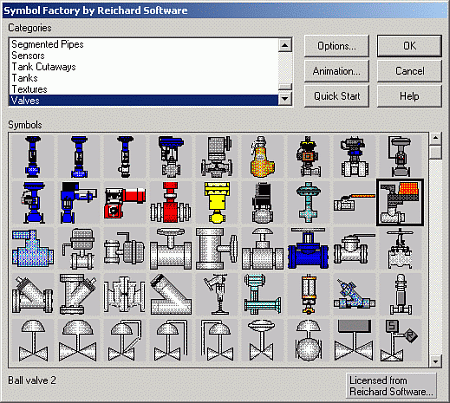Pick the selected Ball valve 2 symbol
Viewport: 450px width, 403px height.
click(400, 203)
